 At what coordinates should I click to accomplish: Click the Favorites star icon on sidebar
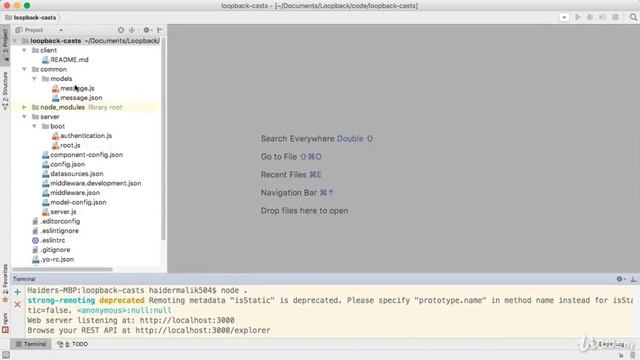5,300
